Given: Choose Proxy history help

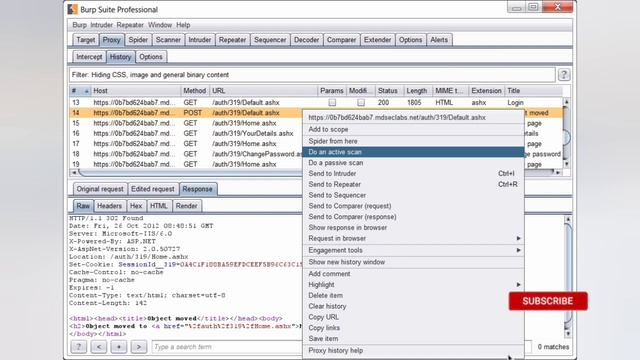Looking at the screenshot, I should pos(413,351).
